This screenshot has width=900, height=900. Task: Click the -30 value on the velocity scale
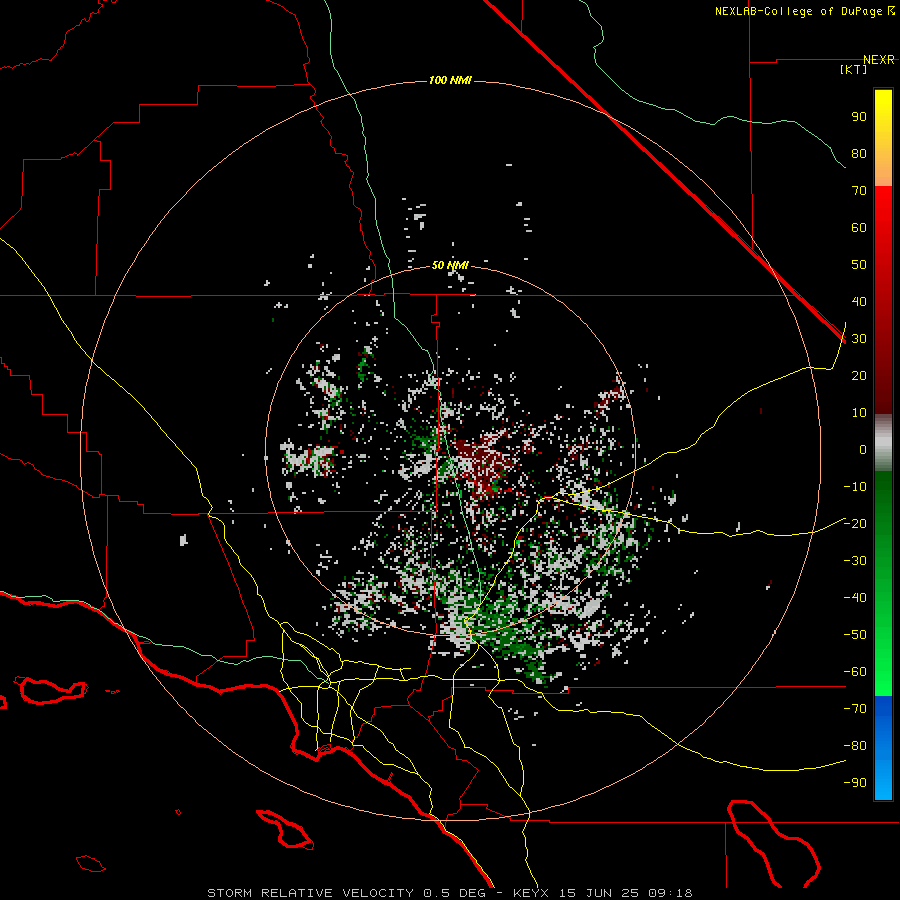855,561
